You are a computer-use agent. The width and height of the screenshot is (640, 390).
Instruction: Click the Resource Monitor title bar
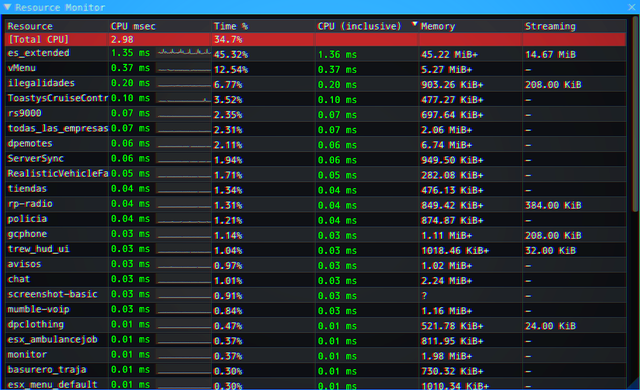click(320, 7)
